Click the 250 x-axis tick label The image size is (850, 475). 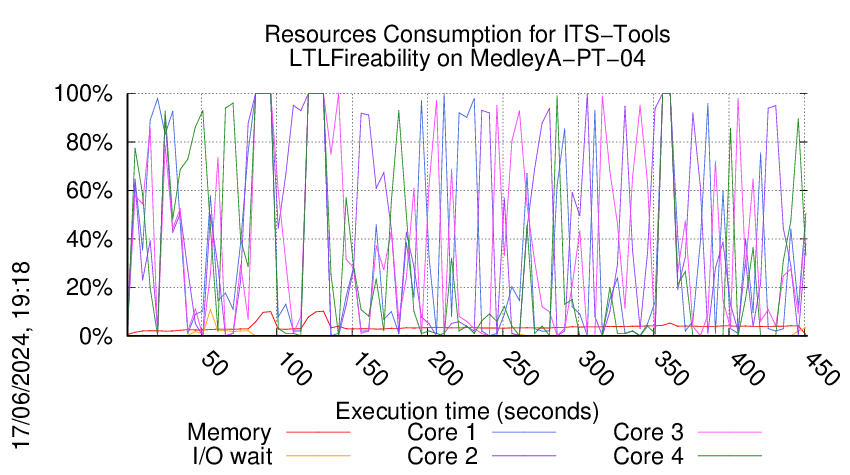point(519,369)
